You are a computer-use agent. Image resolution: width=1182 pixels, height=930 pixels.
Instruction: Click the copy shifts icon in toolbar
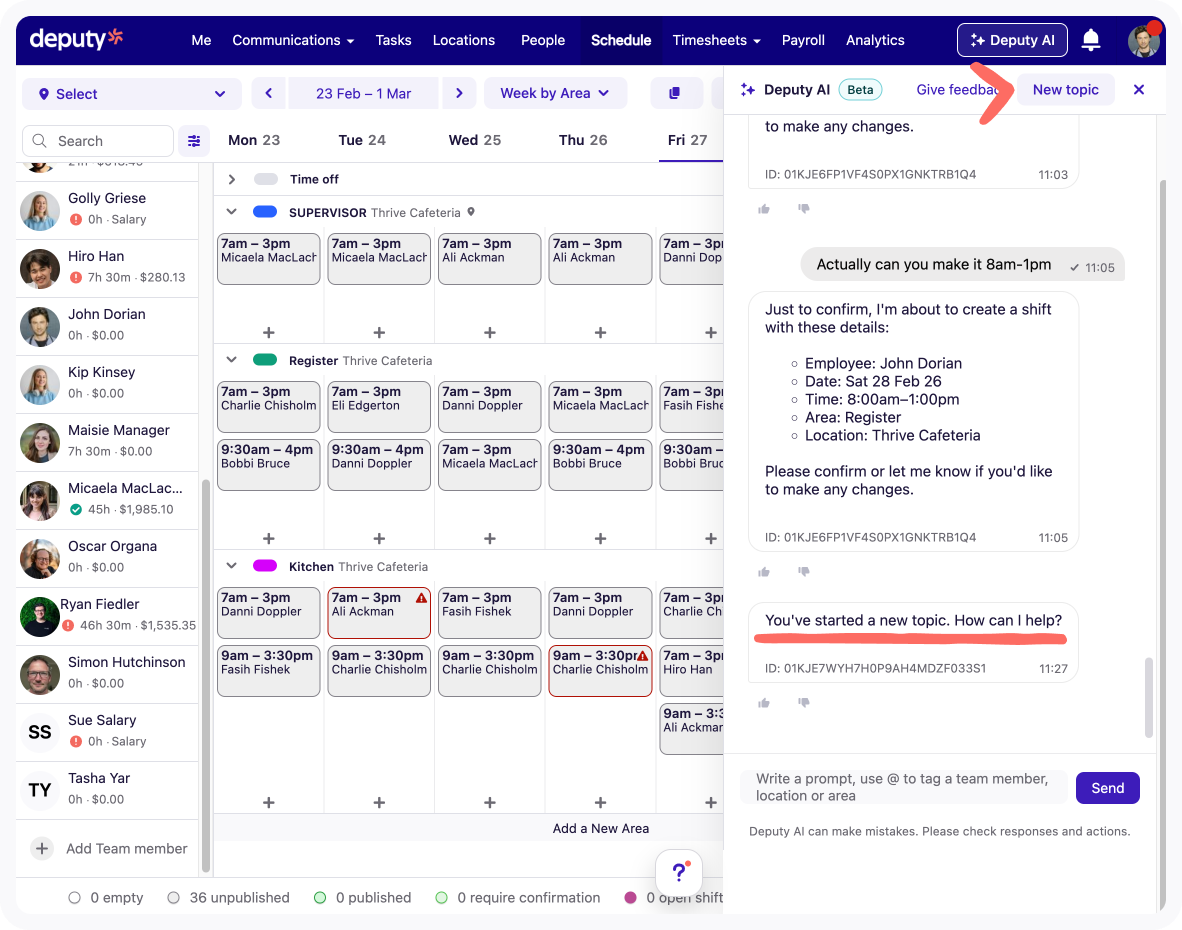tap(675, 93)
